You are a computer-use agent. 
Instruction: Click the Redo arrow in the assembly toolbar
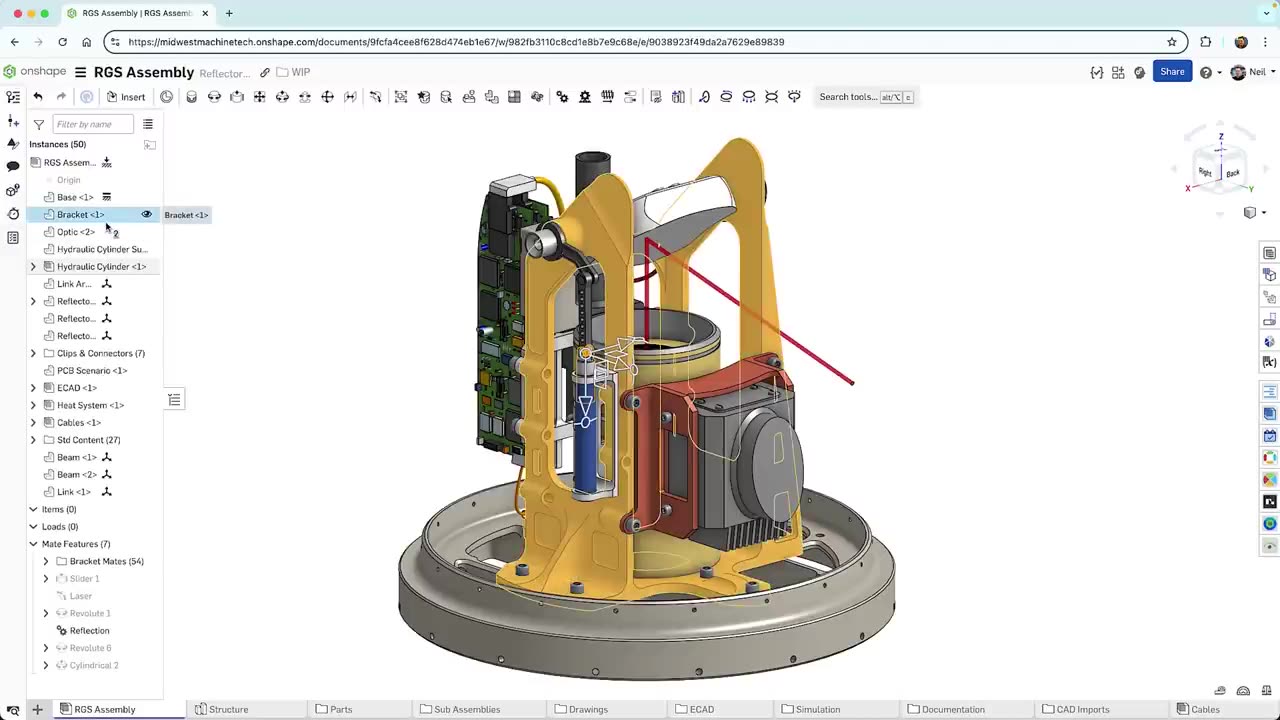[x=61, y=97]
